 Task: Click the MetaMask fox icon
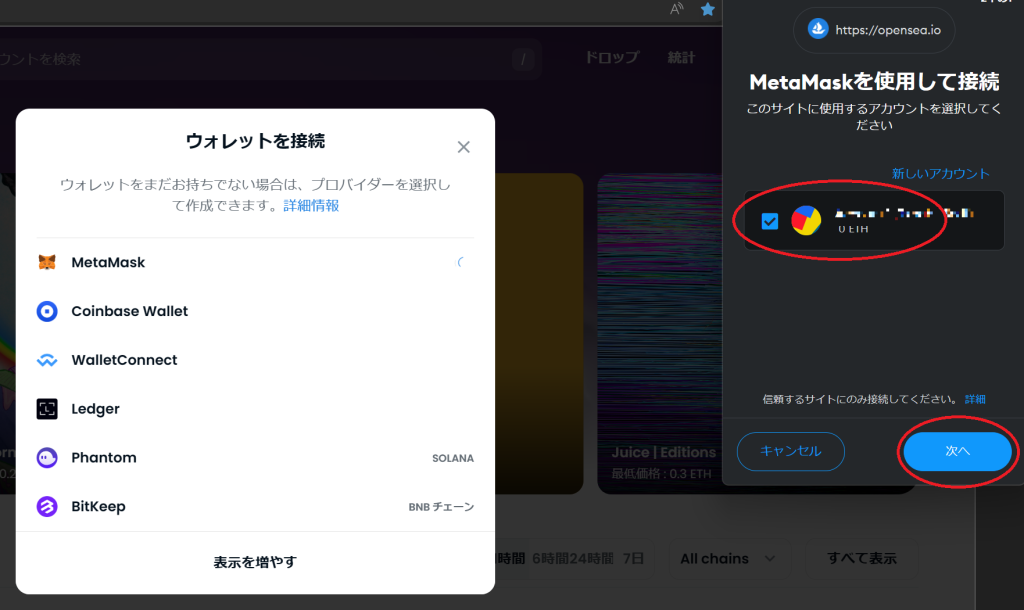[x=47, y=263]
